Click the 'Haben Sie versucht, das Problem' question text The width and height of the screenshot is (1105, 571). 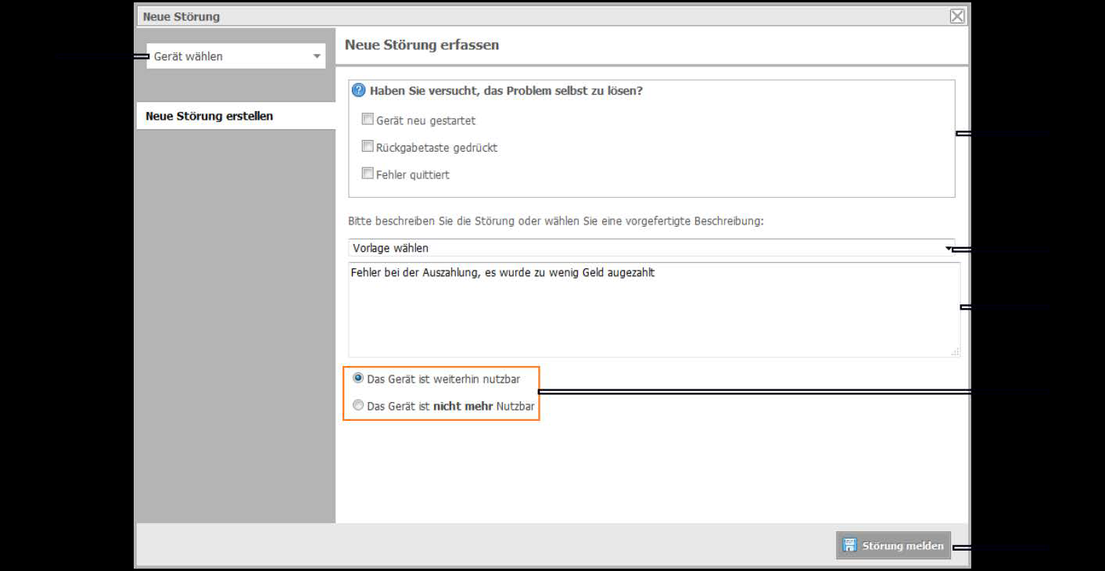[x=506, y=91]
